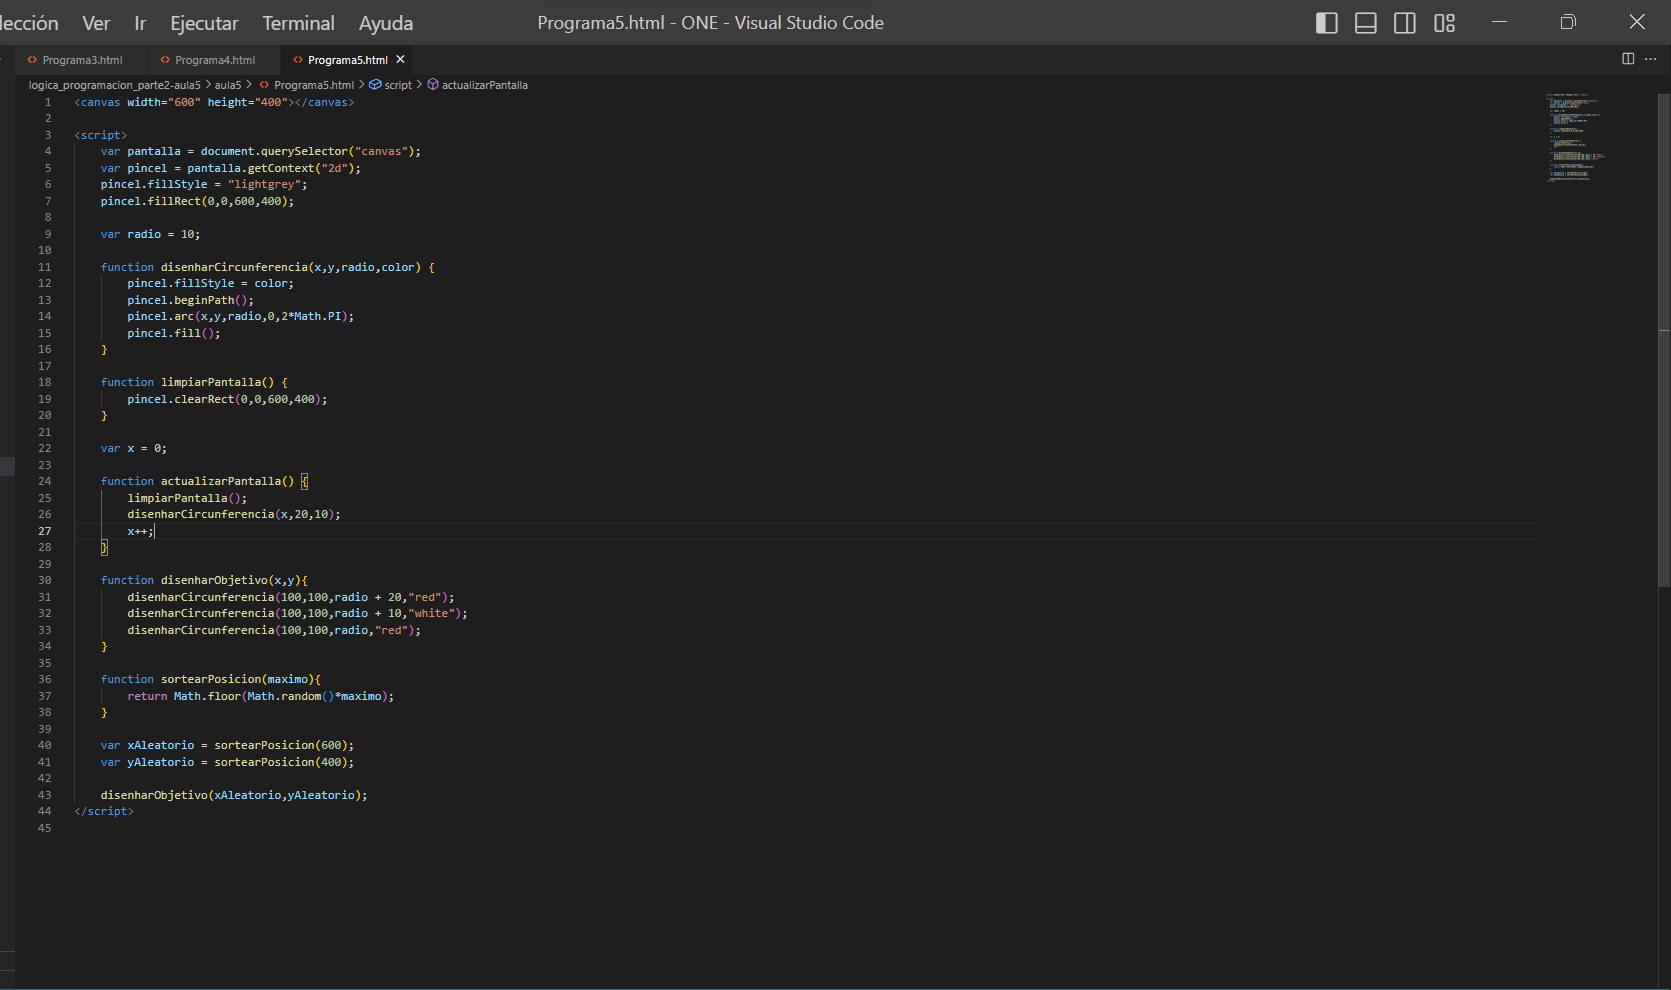Click 'return Math.floor(Math.random()*maximo);' line

260,696
